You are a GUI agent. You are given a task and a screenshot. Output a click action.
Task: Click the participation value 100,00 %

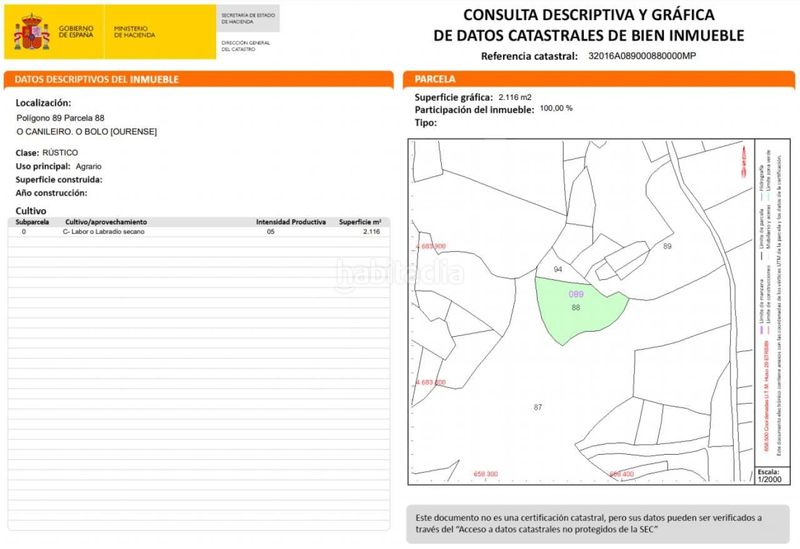556,108
